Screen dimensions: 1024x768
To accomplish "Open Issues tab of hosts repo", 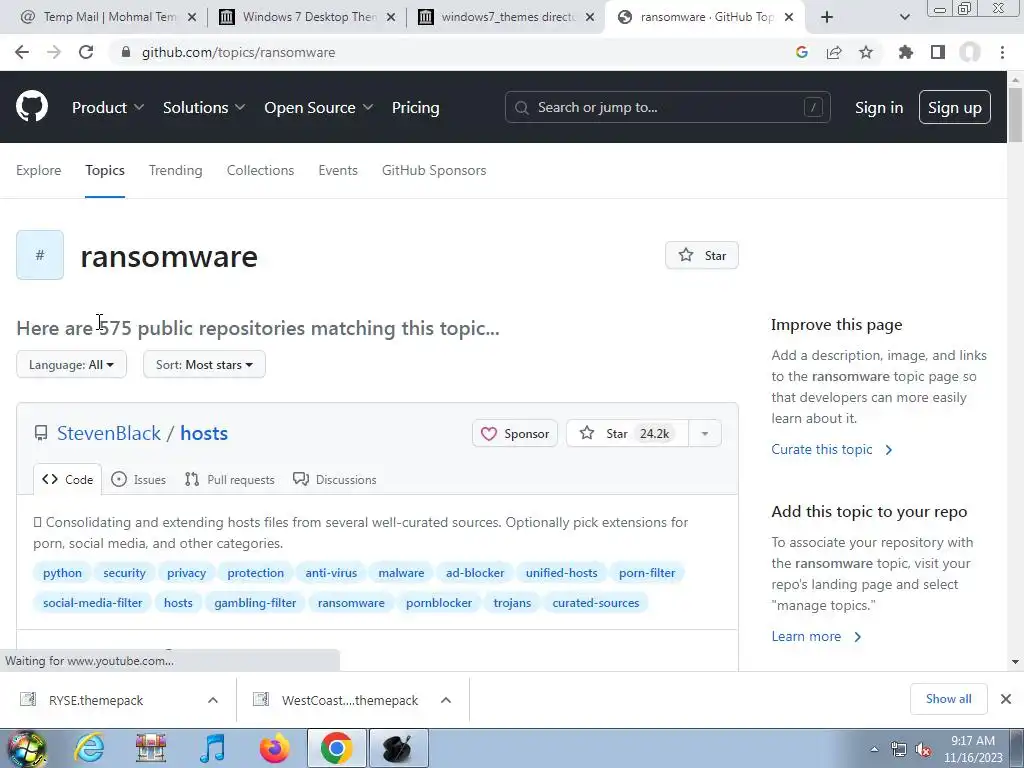I will click(x=138, y=479).
